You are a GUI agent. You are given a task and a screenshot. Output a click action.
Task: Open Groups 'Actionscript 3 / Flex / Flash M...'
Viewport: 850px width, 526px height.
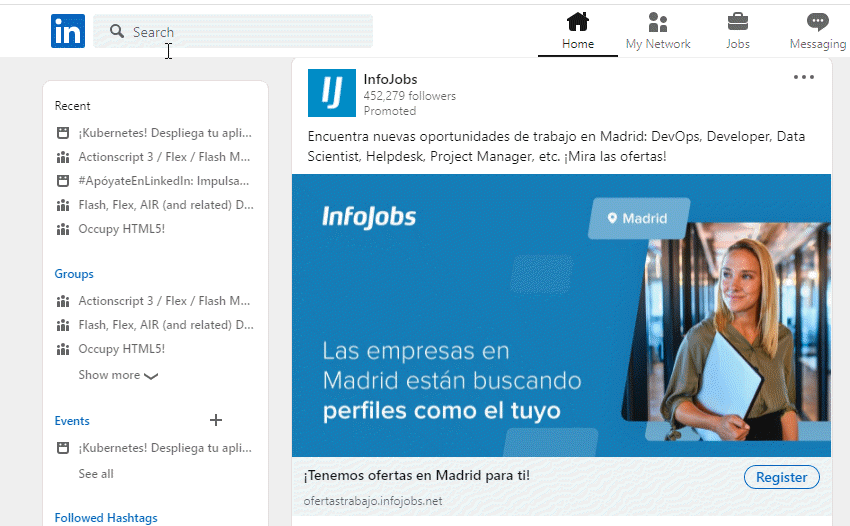click(x=164, y=301)
